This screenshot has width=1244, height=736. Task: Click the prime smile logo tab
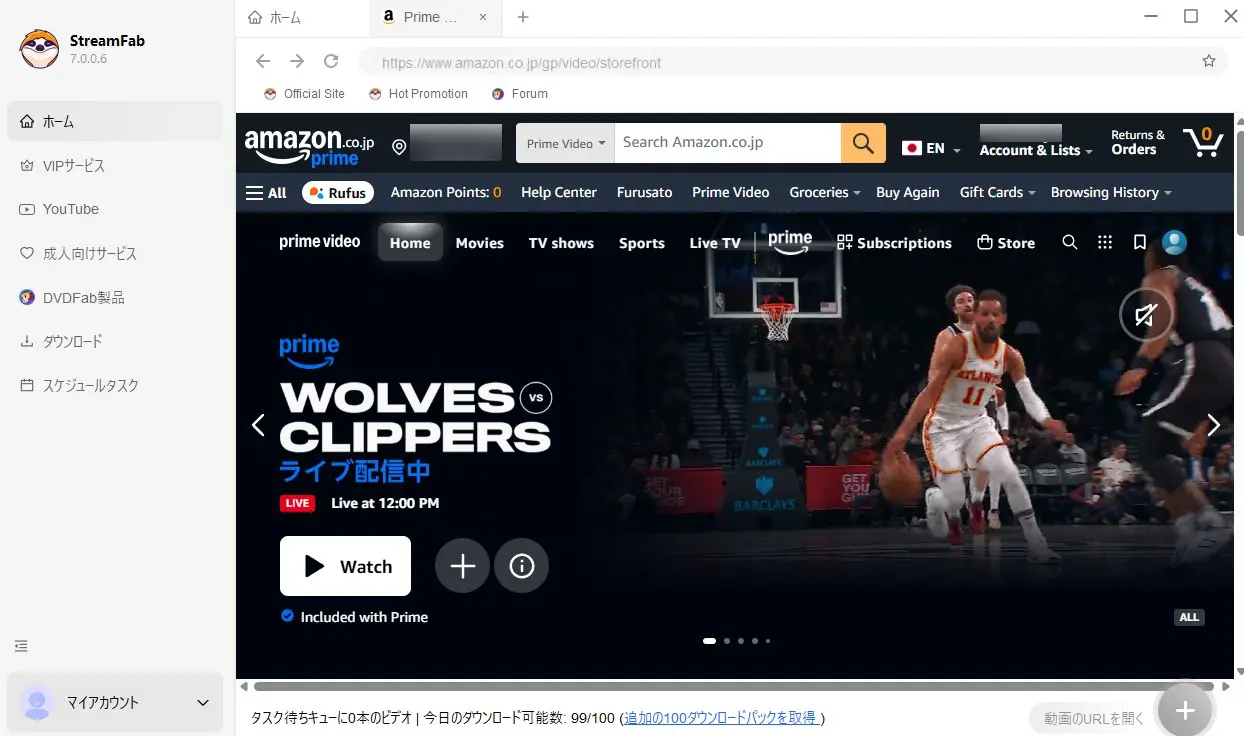(790, 242)
